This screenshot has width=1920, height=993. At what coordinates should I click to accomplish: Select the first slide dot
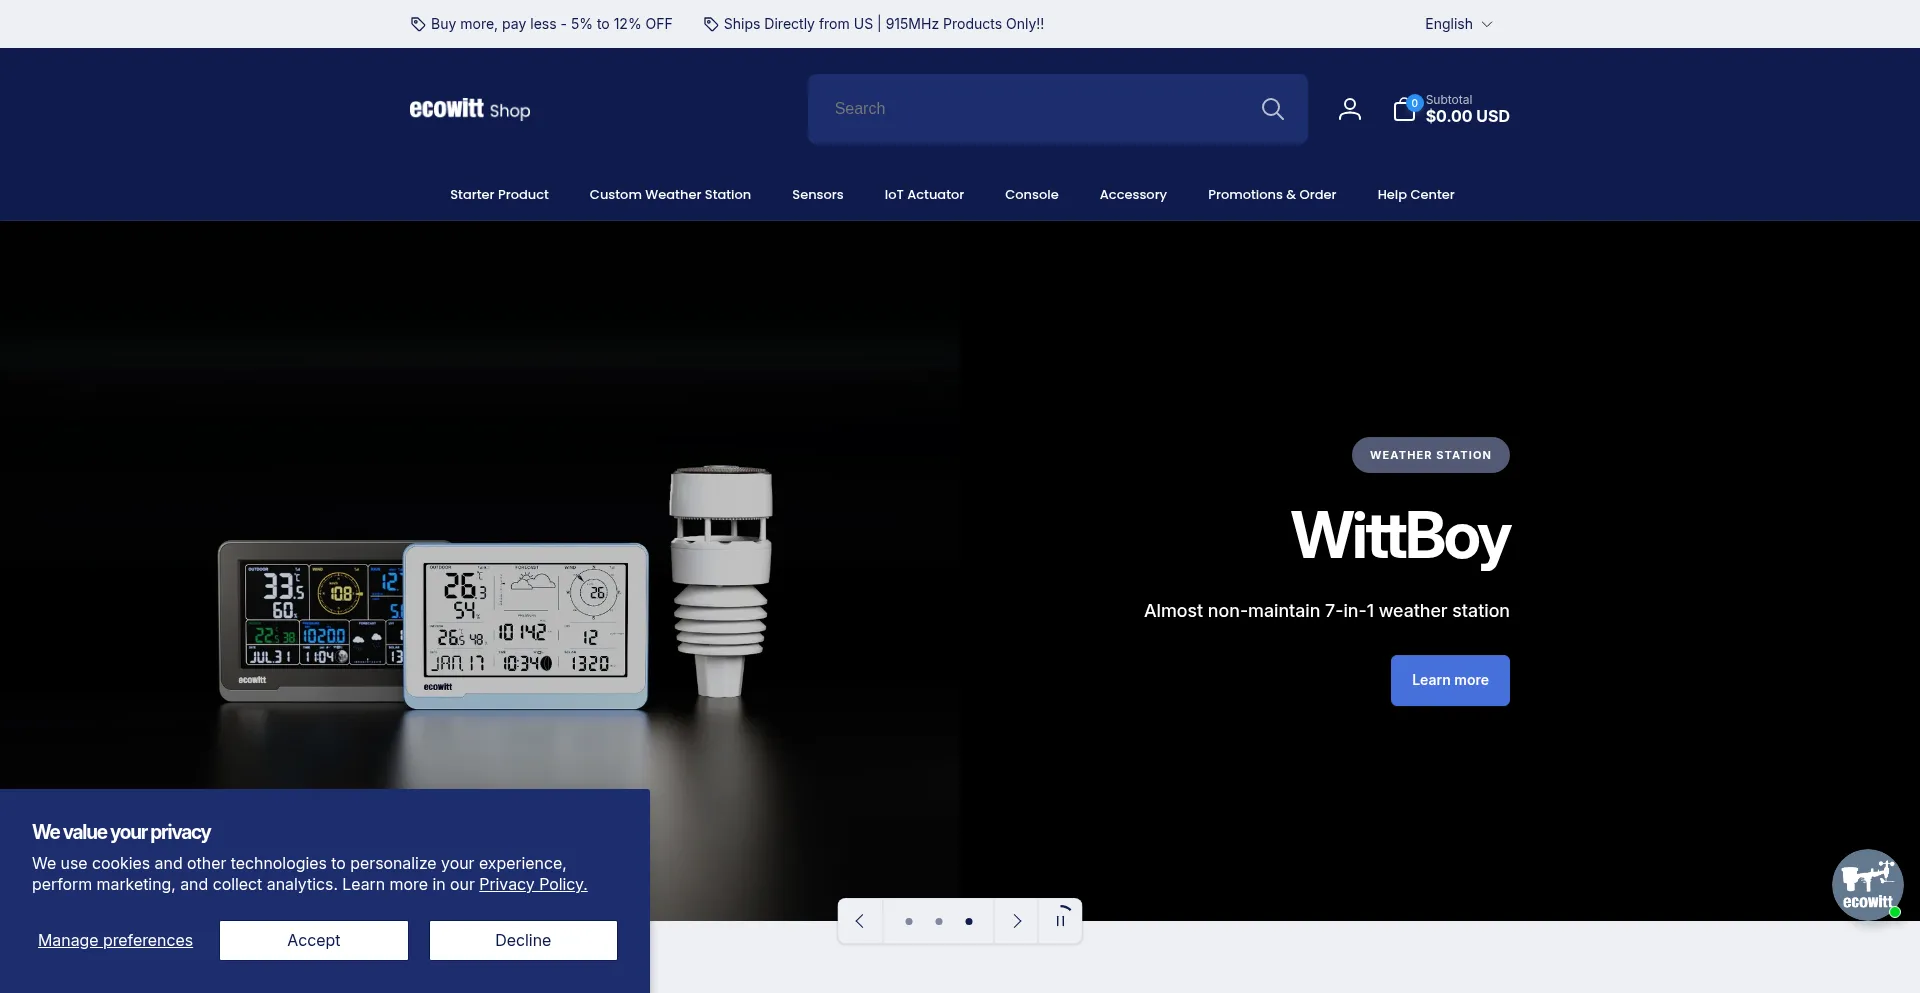pos(909,922)
